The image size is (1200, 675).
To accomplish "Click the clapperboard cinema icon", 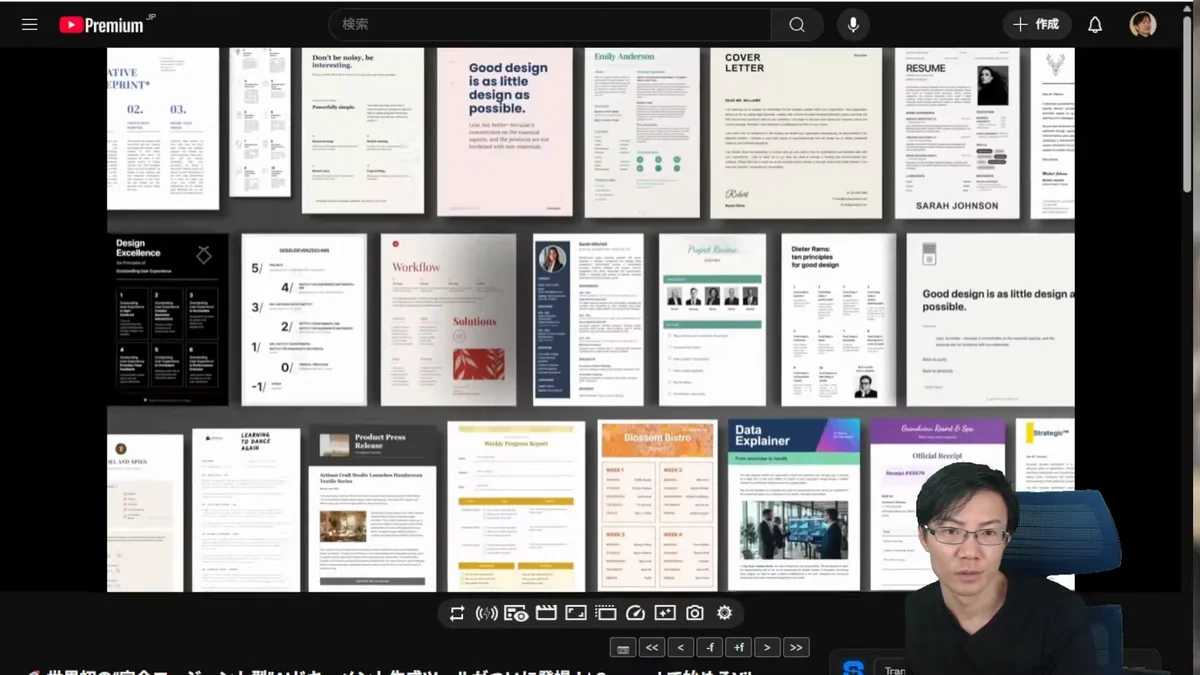I will 546,613.
